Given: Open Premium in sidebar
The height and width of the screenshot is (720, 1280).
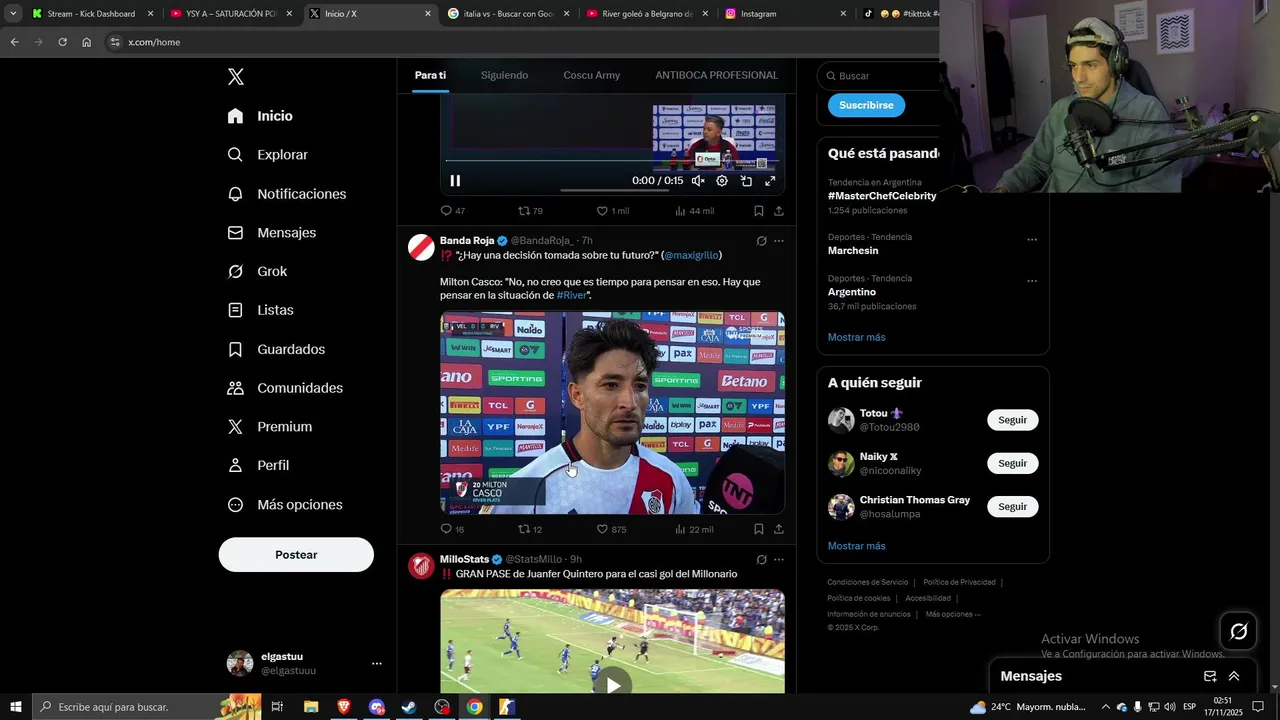Looking at the screenshot, I should (269, 426).
